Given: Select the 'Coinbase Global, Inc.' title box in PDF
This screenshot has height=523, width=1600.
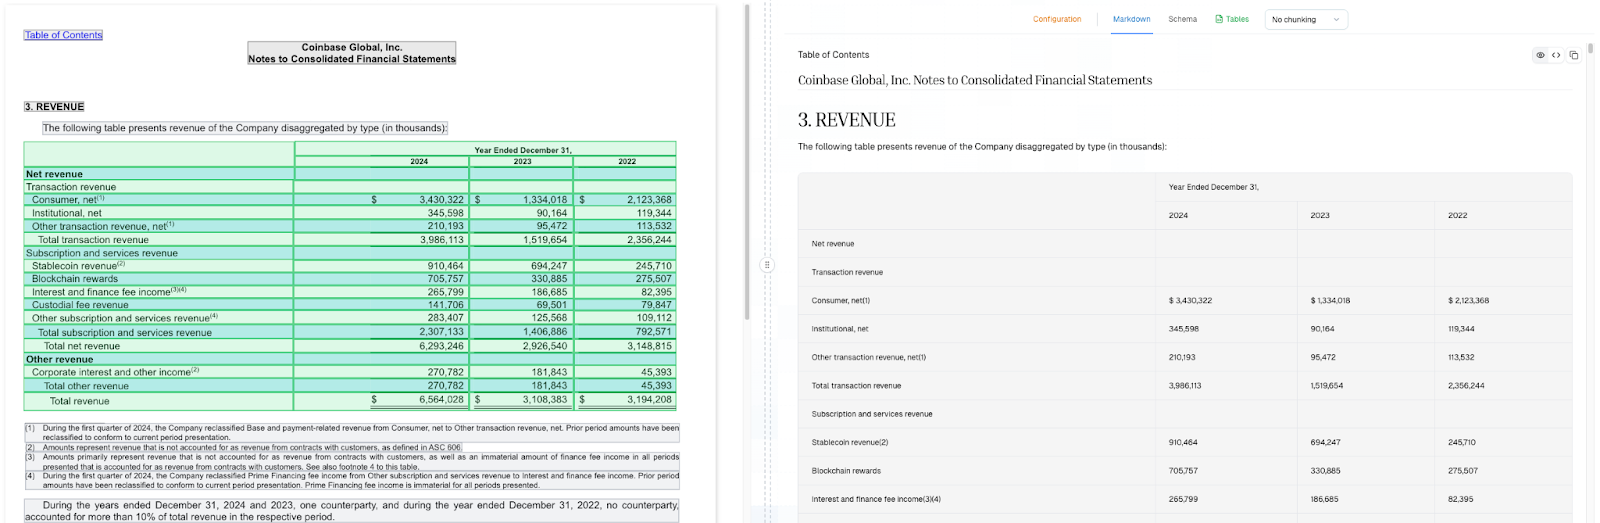Looking at the screenshot, I should pos(352,53).
